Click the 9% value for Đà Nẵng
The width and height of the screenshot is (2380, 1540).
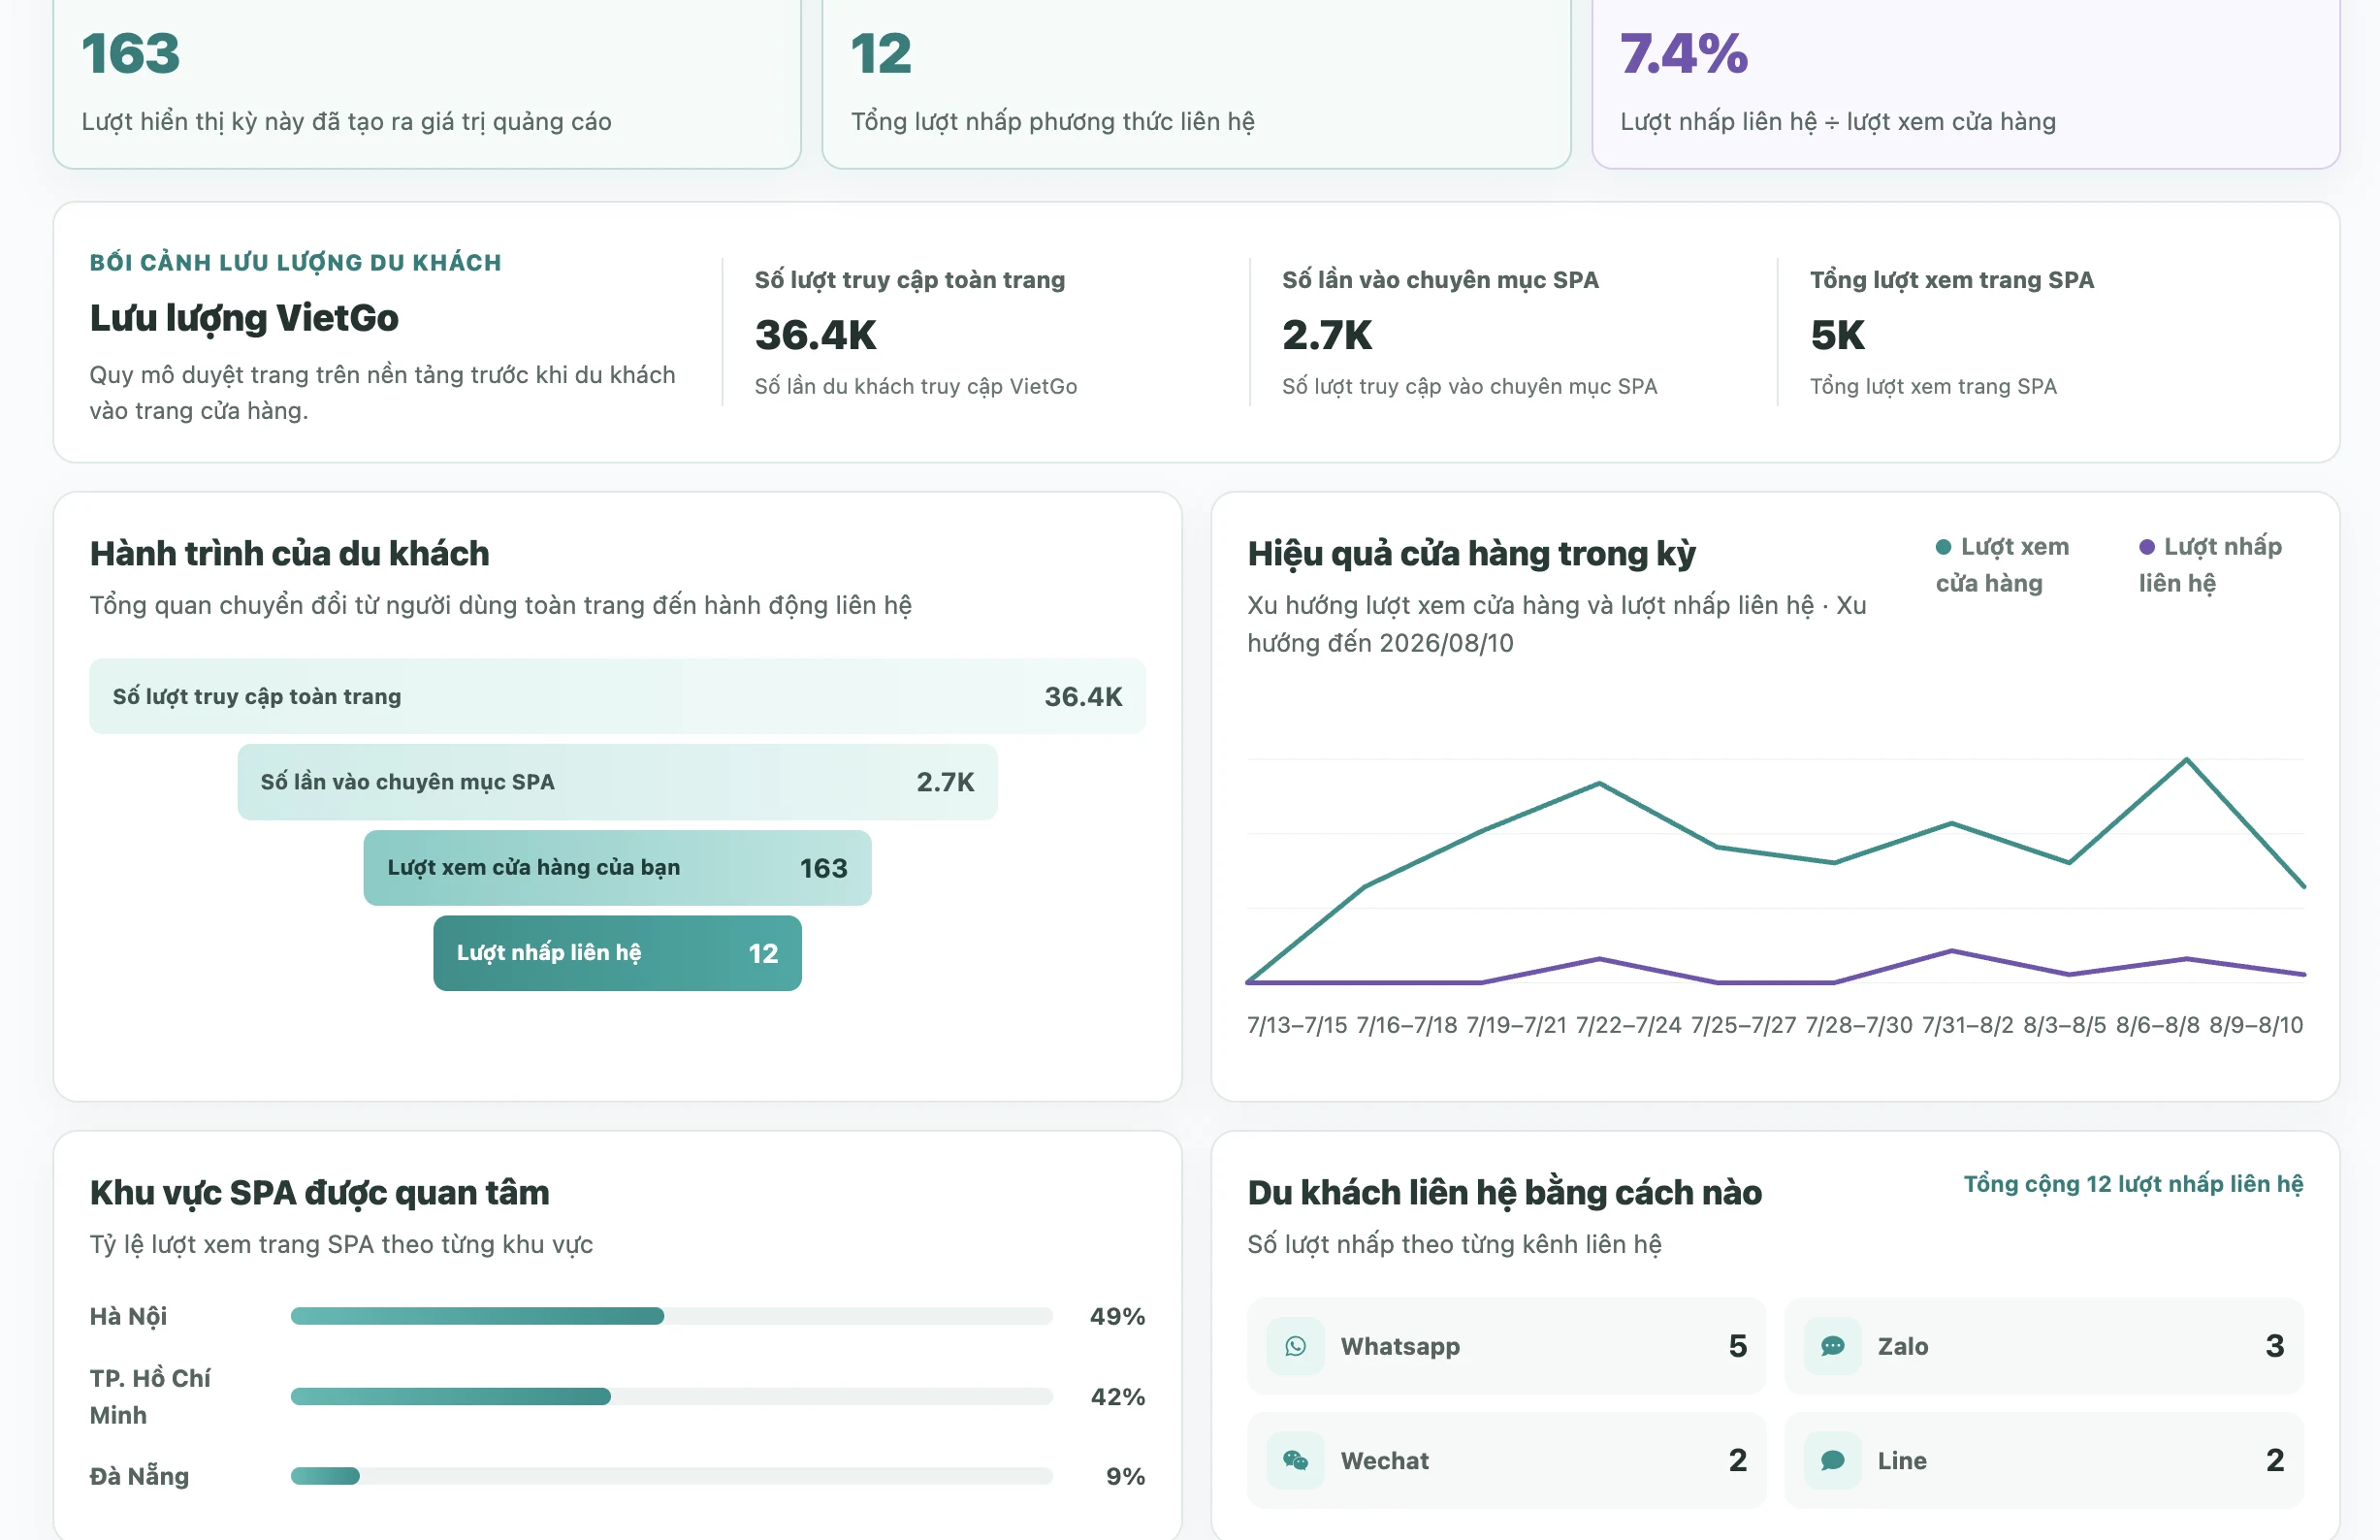1126,1476
